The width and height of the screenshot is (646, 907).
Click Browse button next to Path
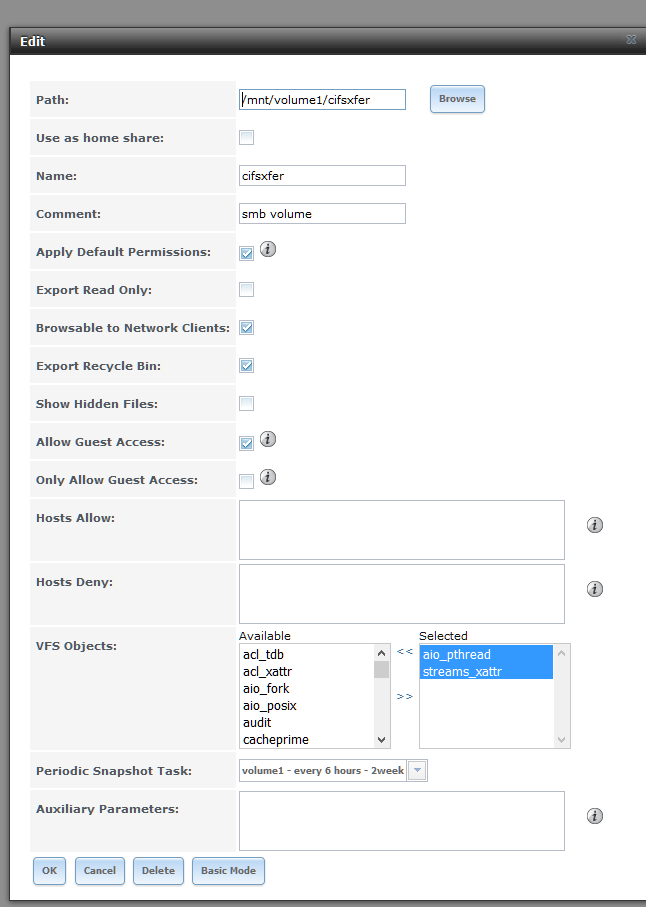pyautogui.click(x=457, y=99)
